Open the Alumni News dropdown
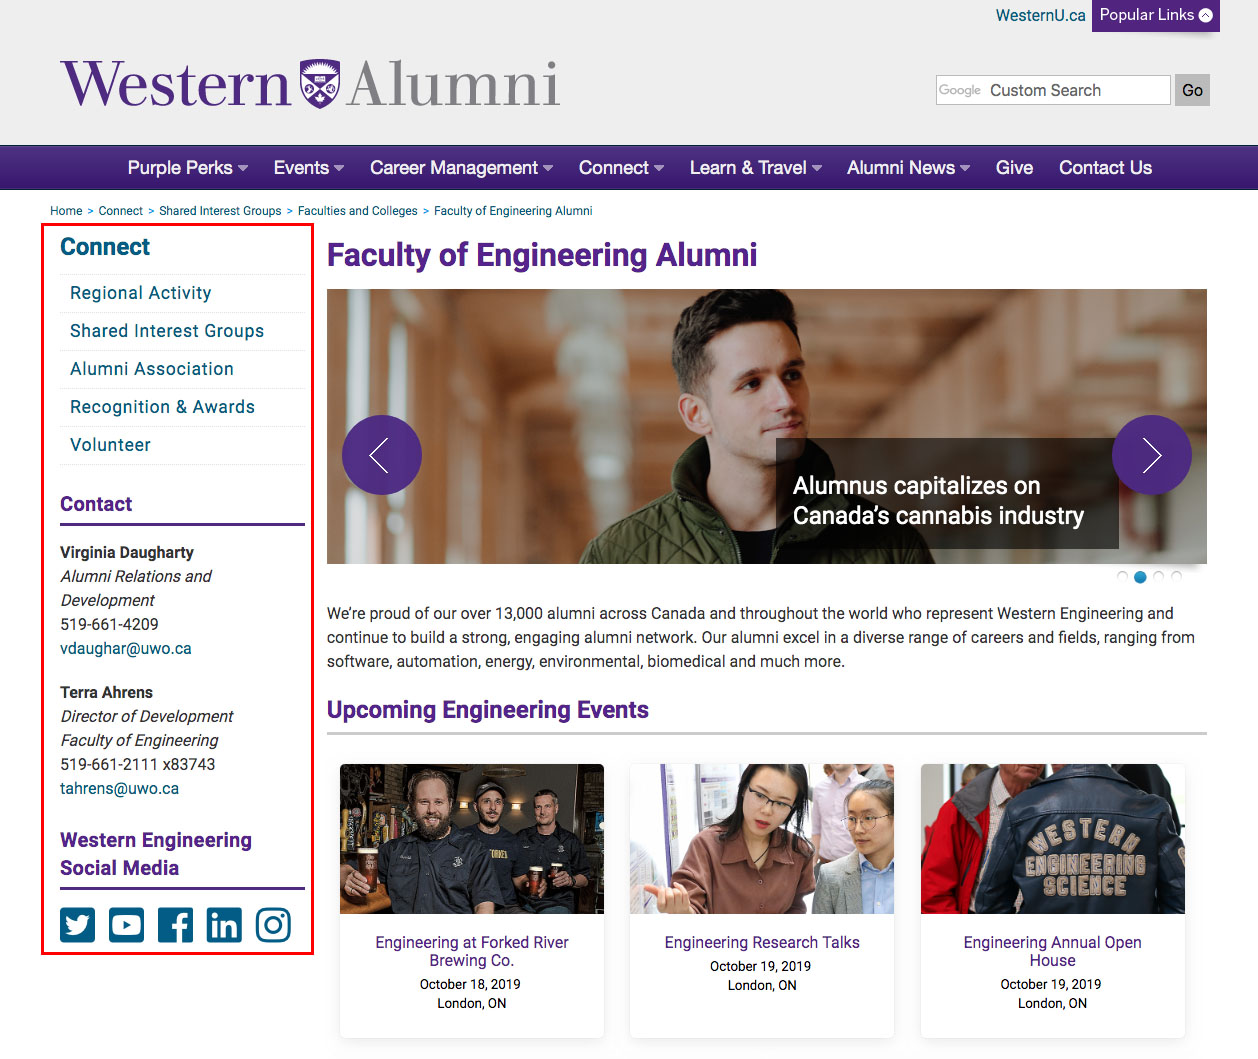 908,168
